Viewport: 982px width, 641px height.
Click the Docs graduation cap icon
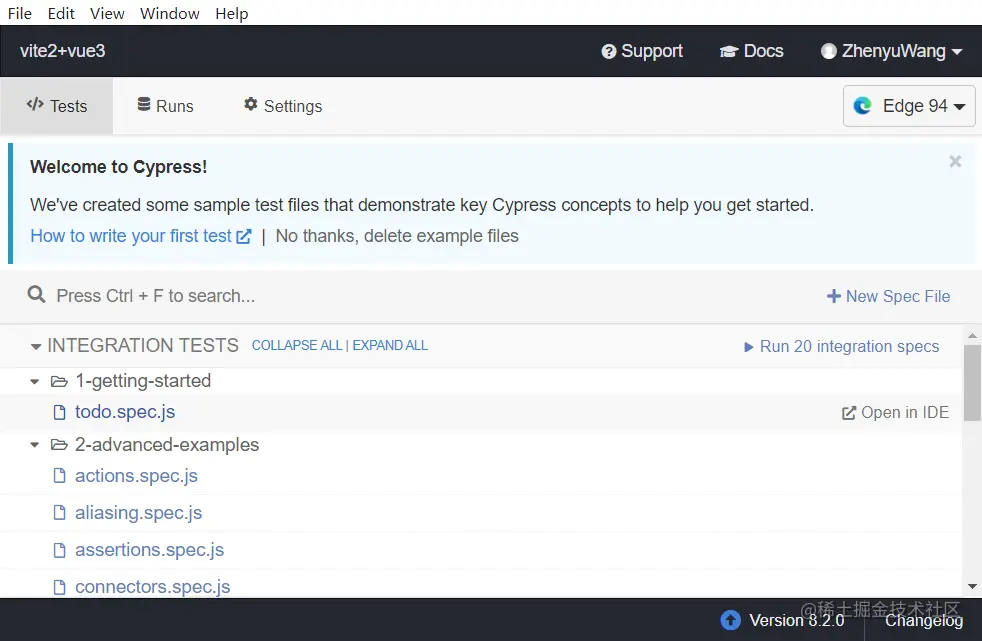click(x=729, y=51)
